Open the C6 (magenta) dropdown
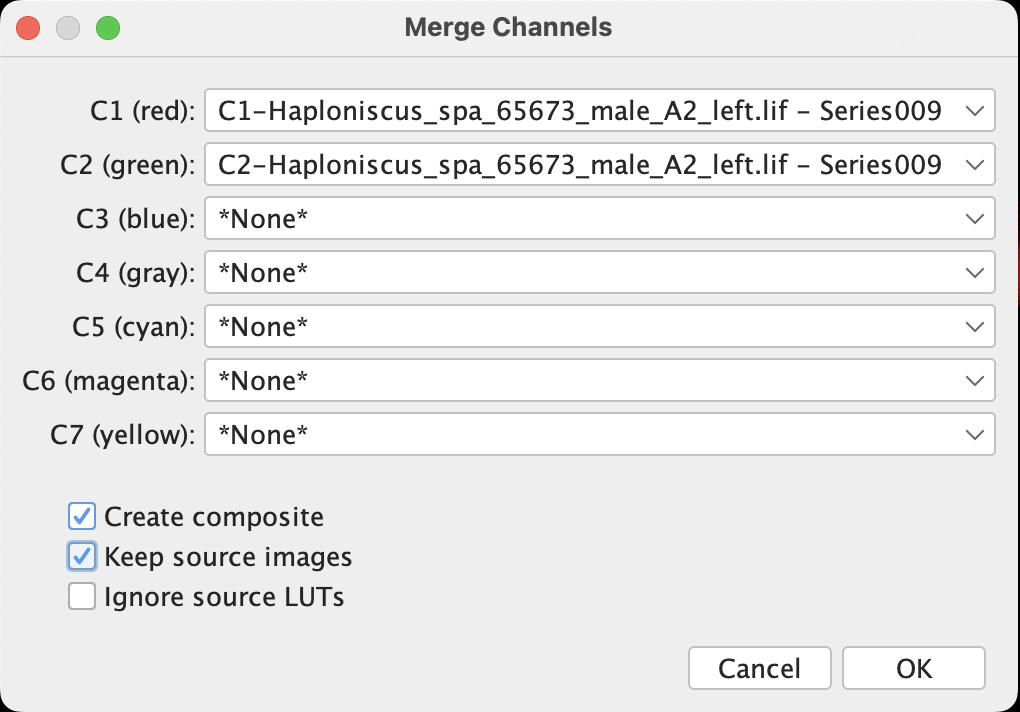 coord(598,380)
